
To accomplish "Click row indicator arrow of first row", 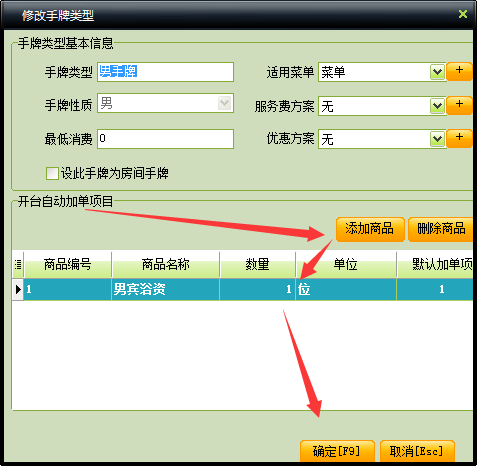I will pyautogui.click(x=18, y=289).
